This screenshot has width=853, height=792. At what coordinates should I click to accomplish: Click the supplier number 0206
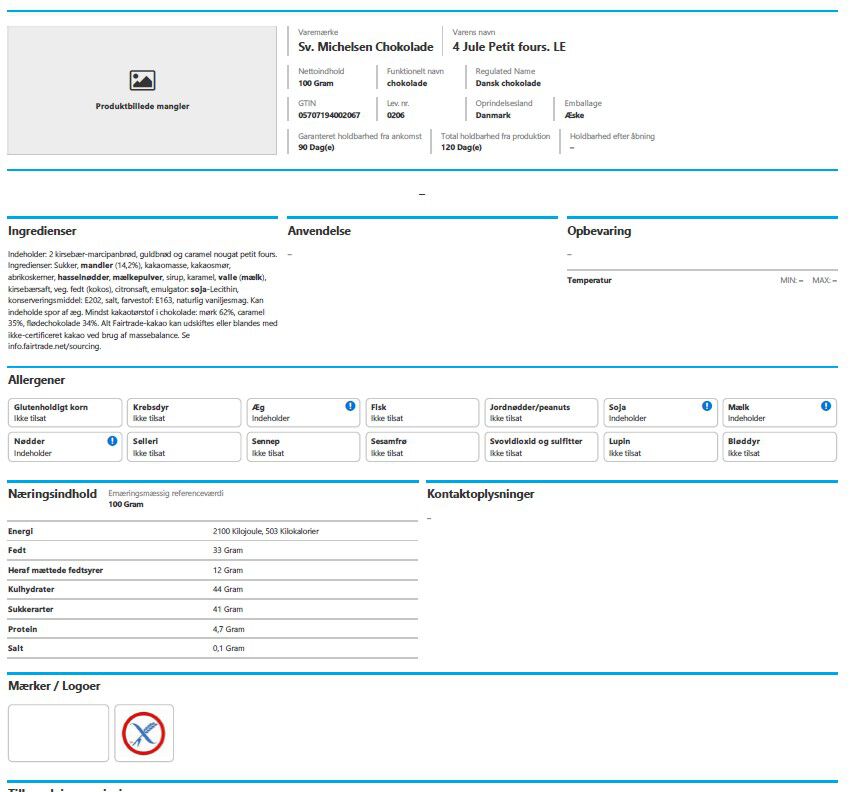coord(395,115)
